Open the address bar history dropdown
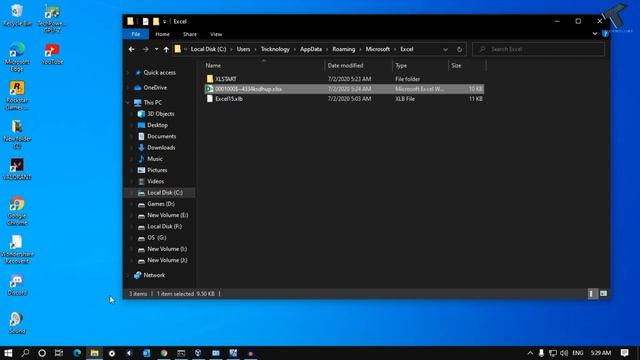This screenshot has height=360, width=640. pos(445,49)
